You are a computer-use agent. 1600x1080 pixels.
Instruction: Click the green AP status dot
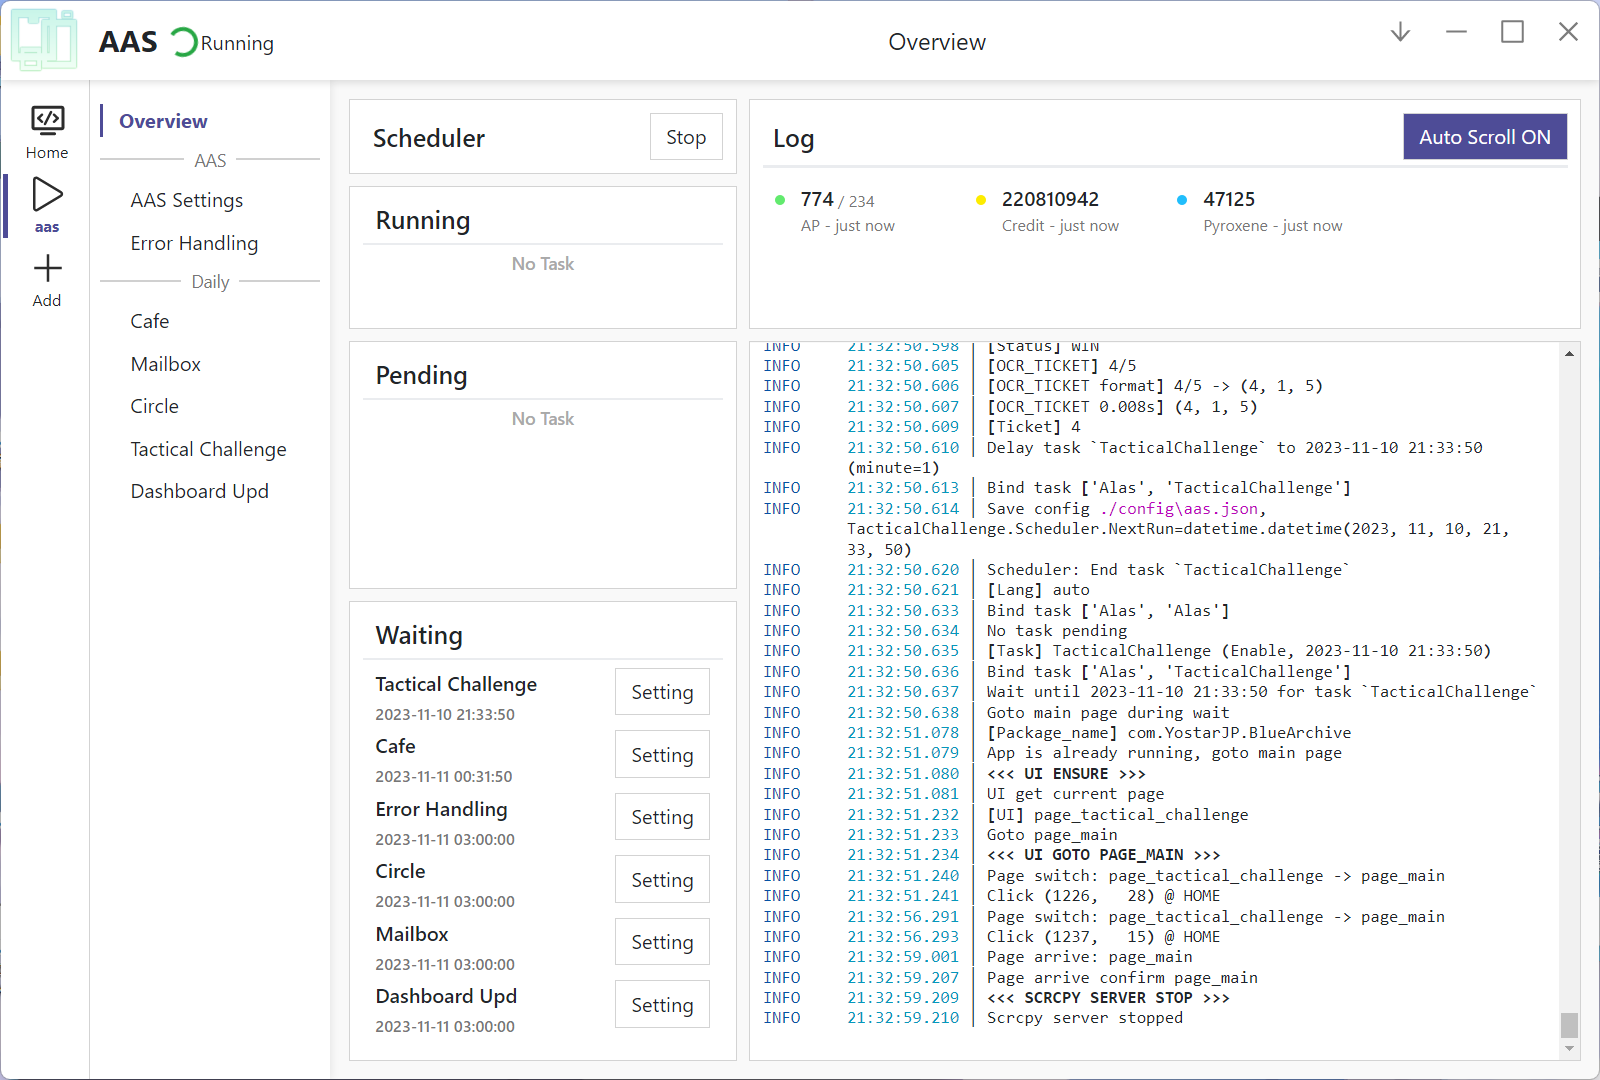pyautogui.click(x=780, y=200)
